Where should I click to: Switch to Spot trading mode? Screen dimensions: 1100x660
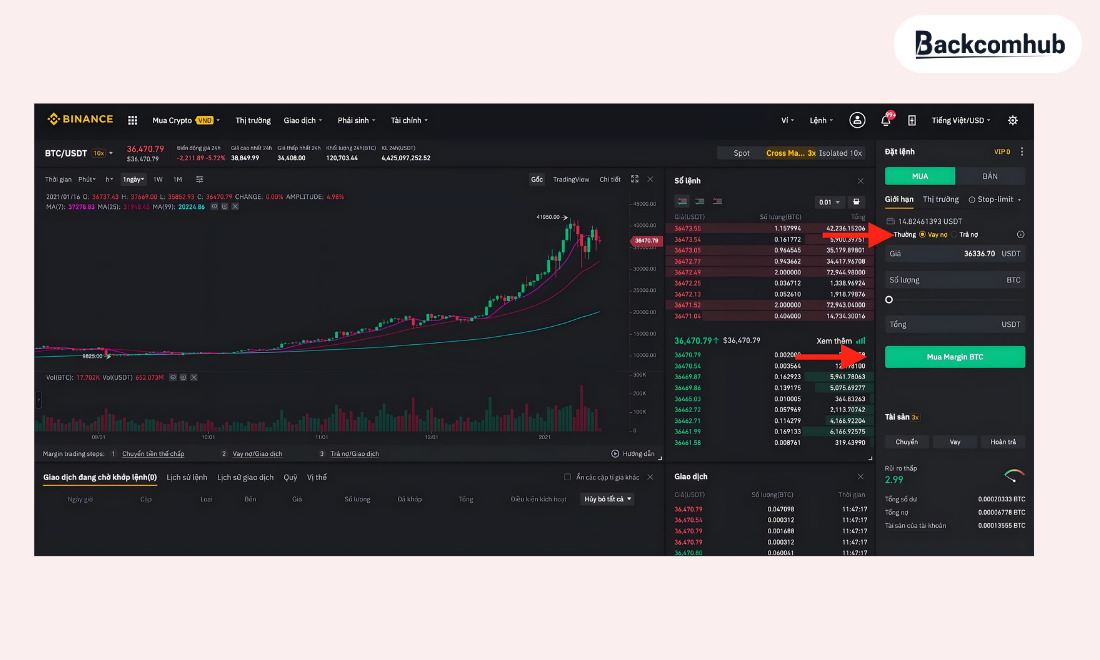[x=742, y=153]
